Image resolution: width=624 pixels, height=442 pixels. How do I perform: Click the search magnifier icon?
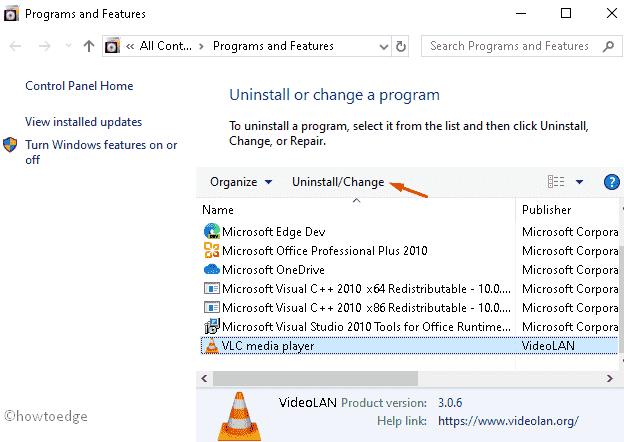[x=606, y=46]
